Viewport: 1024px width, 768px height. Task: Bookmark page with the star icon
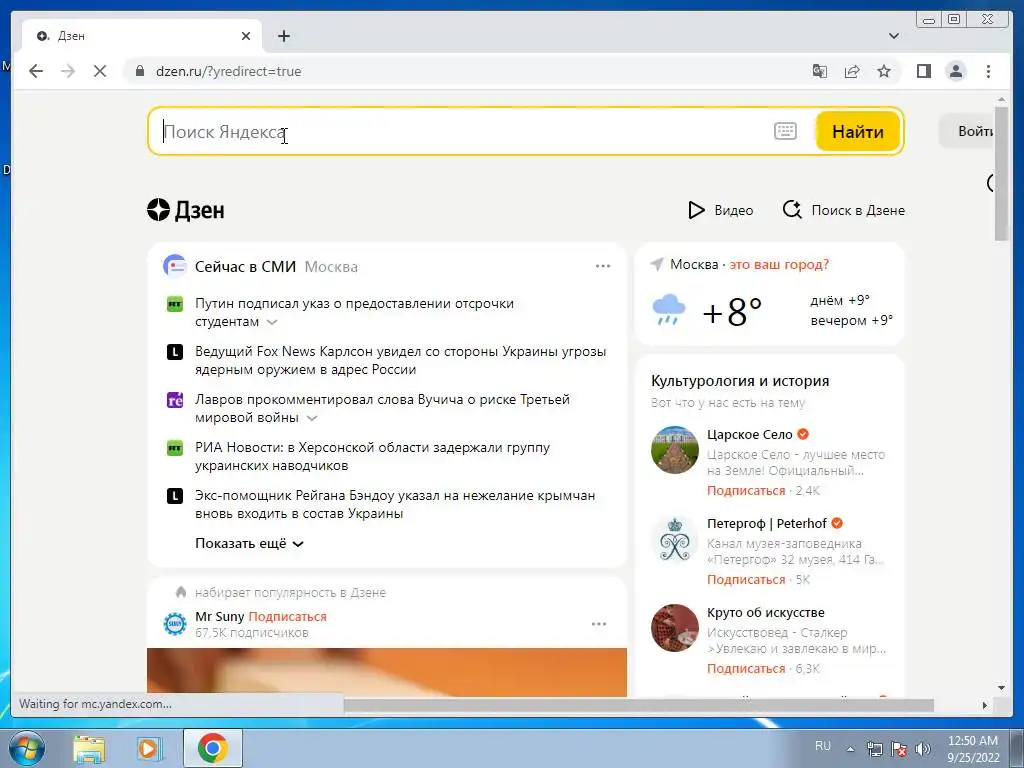pos(884,71)
